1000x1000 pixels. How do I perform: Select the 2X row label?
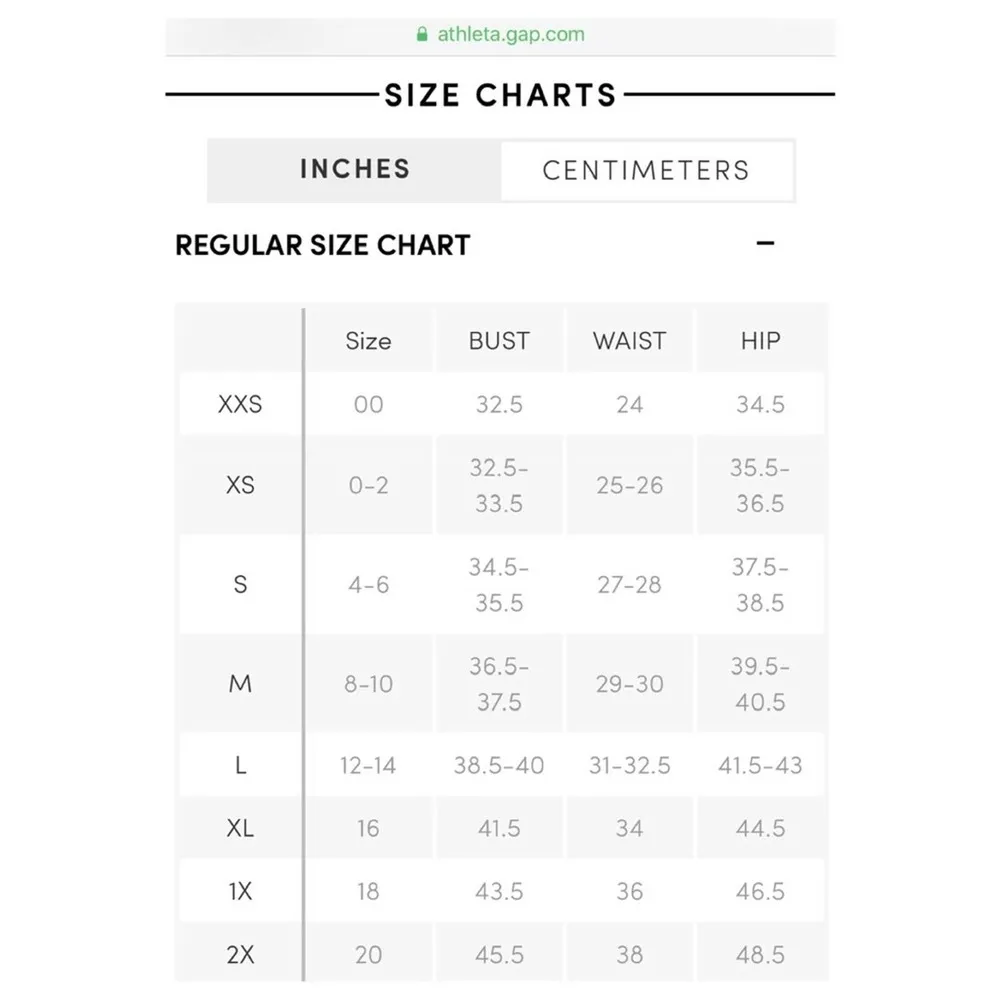point(240,955)
